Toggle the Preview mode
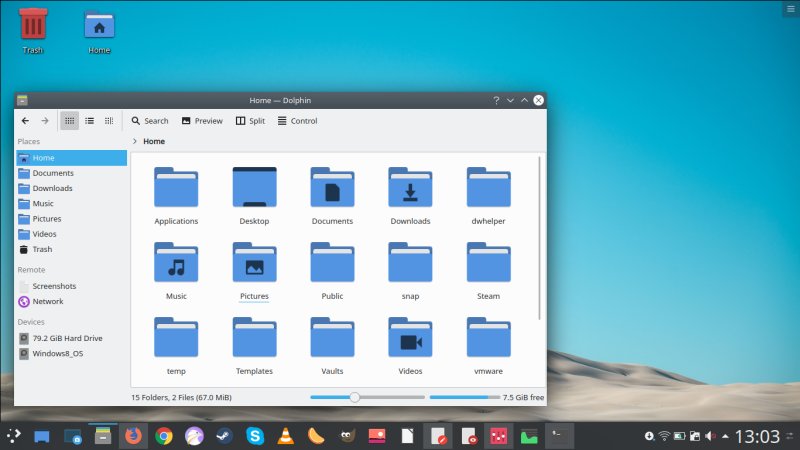 pos(201,121)
